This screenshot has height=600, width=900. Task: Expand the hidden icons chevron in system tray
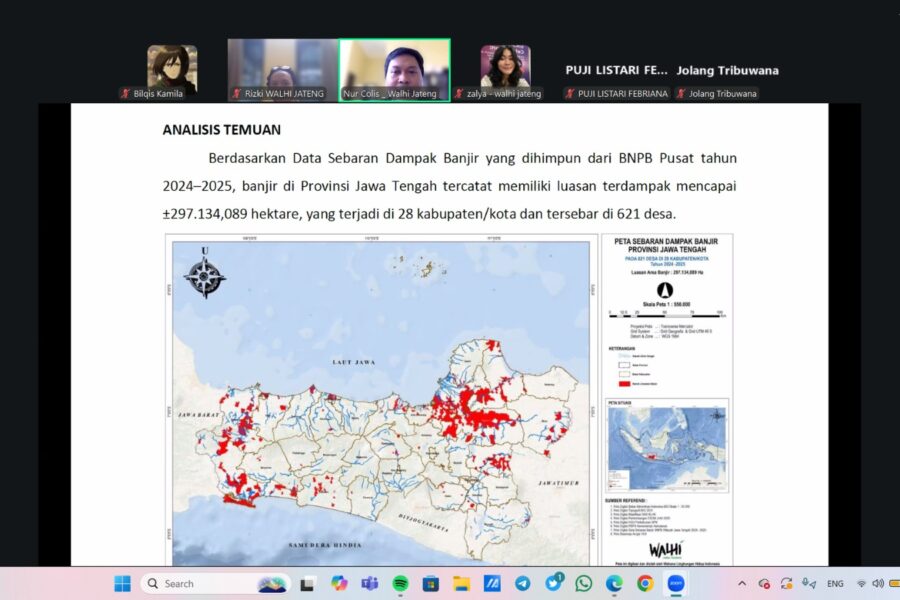point(742,583)
